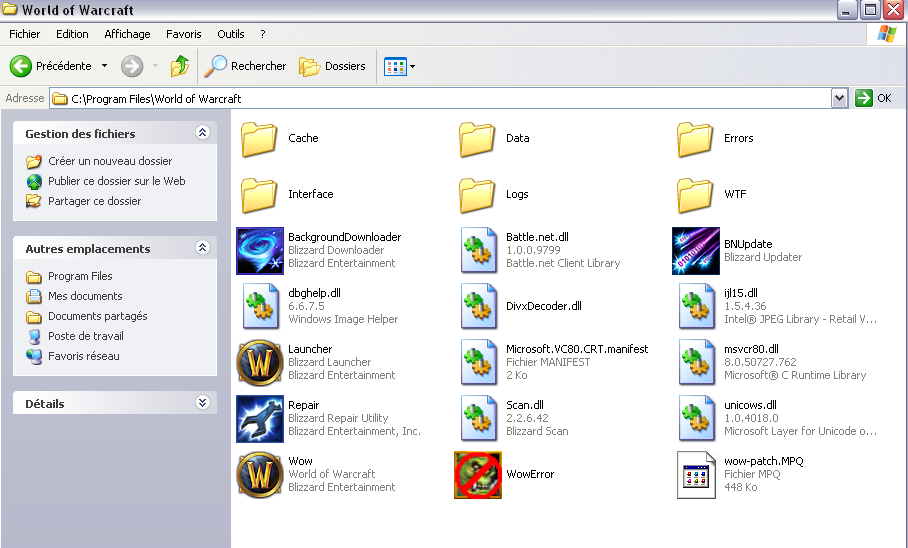Open the Outils menu
Image resolution: width=908 pixels, height=548 pixels.
231,34
